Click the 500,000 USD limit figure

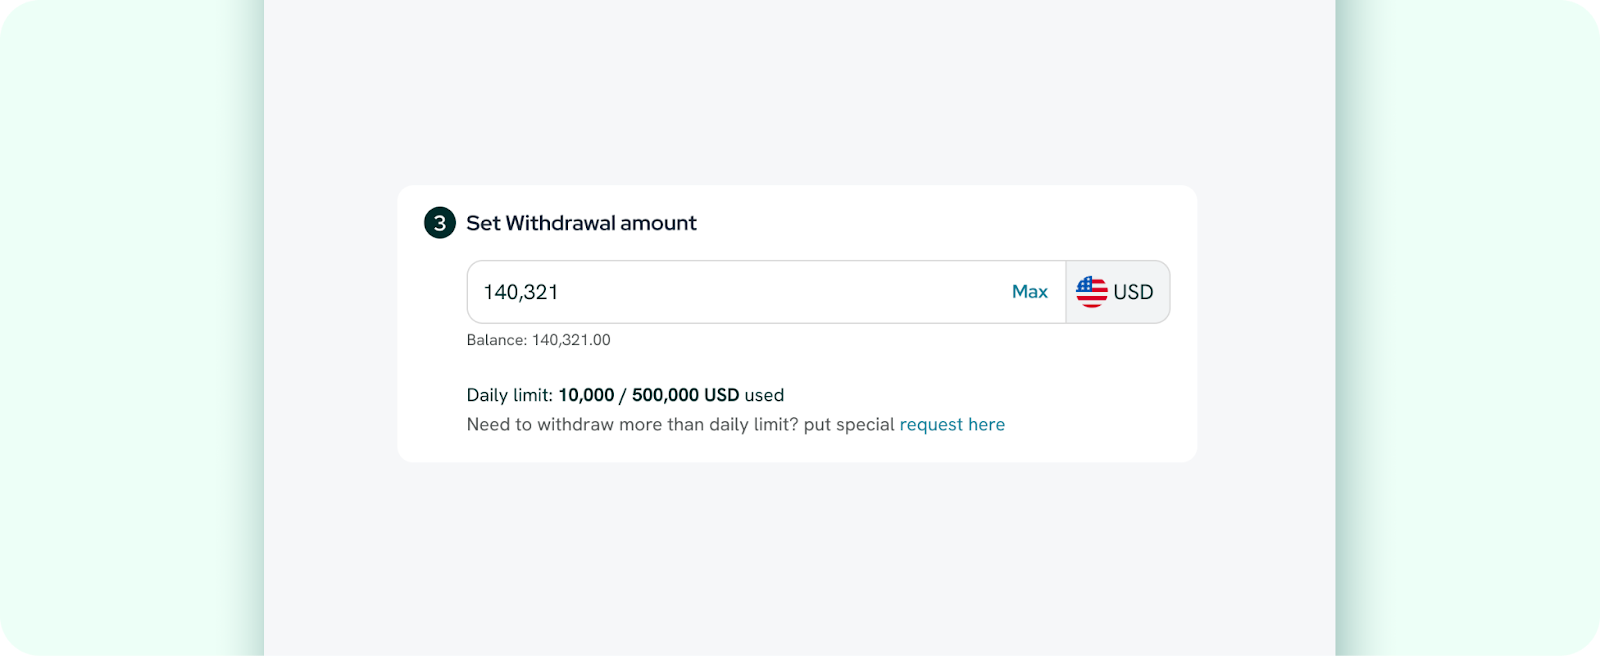[x=685, y=395]
